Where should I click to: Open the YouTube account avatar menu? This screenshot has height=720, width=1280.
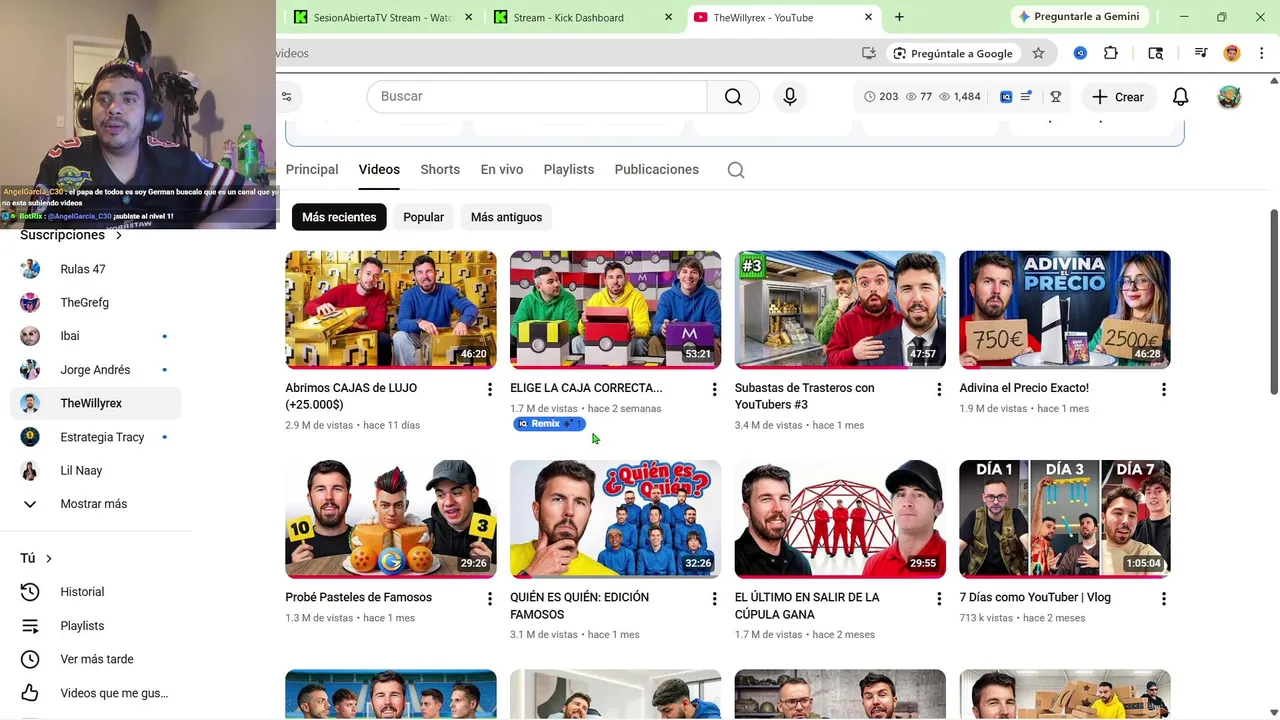(1229, 97)
